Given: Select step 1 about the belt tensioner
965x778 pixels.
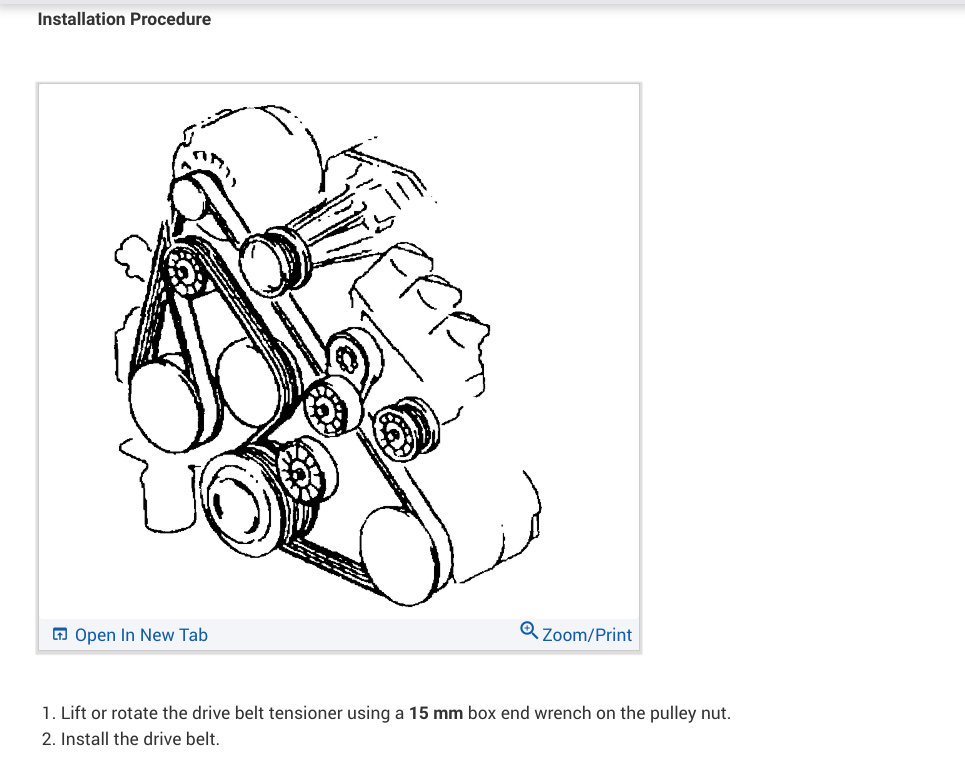Looking at the screenshot, I should click(x=386, y=713).
